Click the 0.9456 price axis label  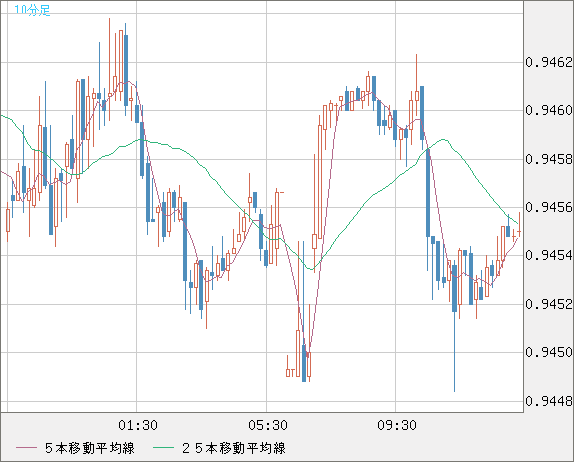(549, 207)
